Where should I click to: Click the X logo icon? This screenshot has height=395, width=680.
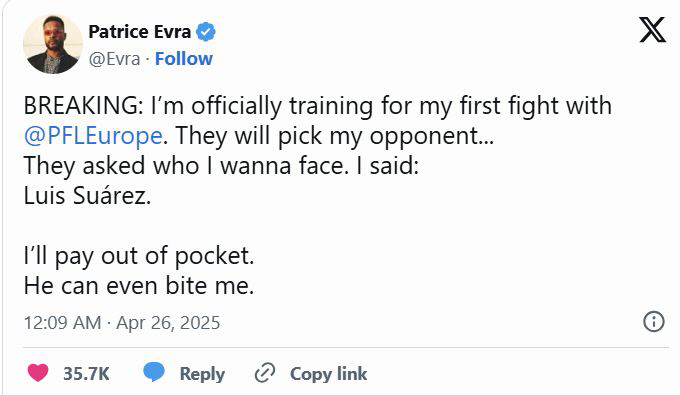pyautogui.click(x=652, y=30)
